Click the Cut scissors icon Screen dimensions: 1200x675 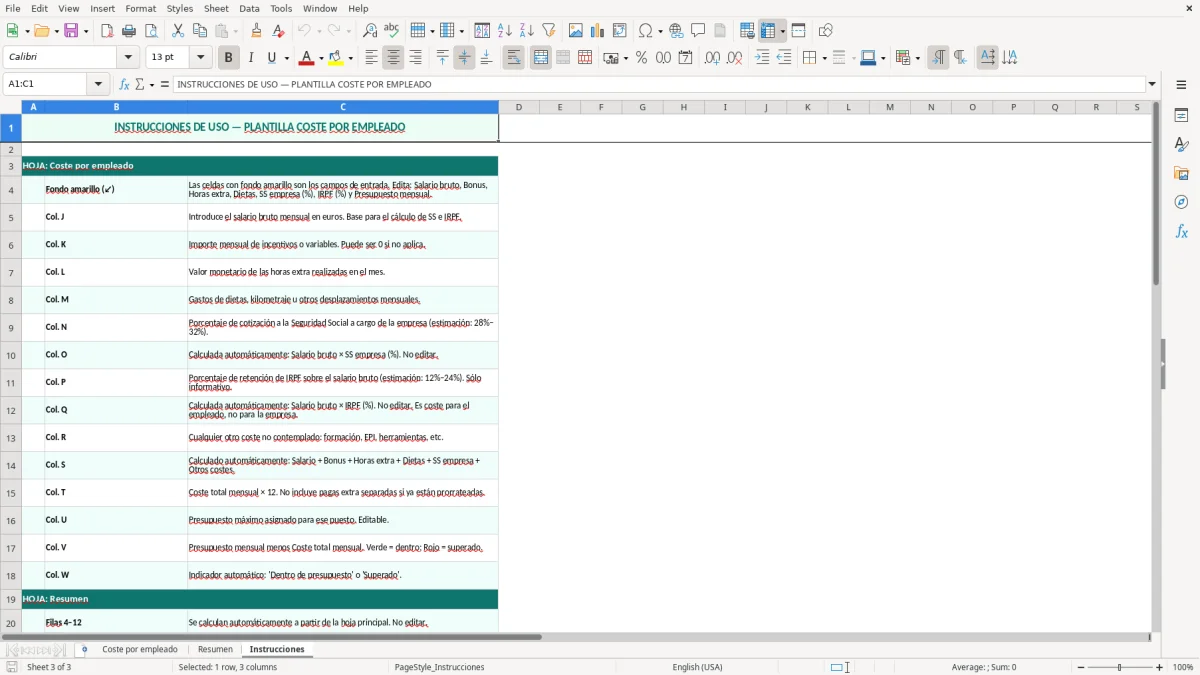click(x=178, y=31)
